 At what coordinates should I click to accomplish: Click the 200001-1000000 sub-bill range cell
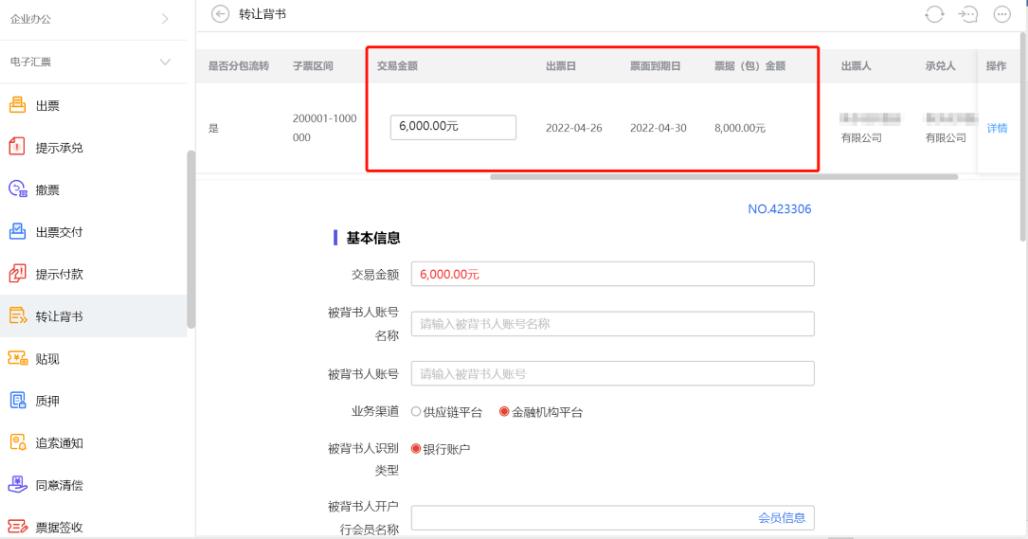click(x=325, y=128)
